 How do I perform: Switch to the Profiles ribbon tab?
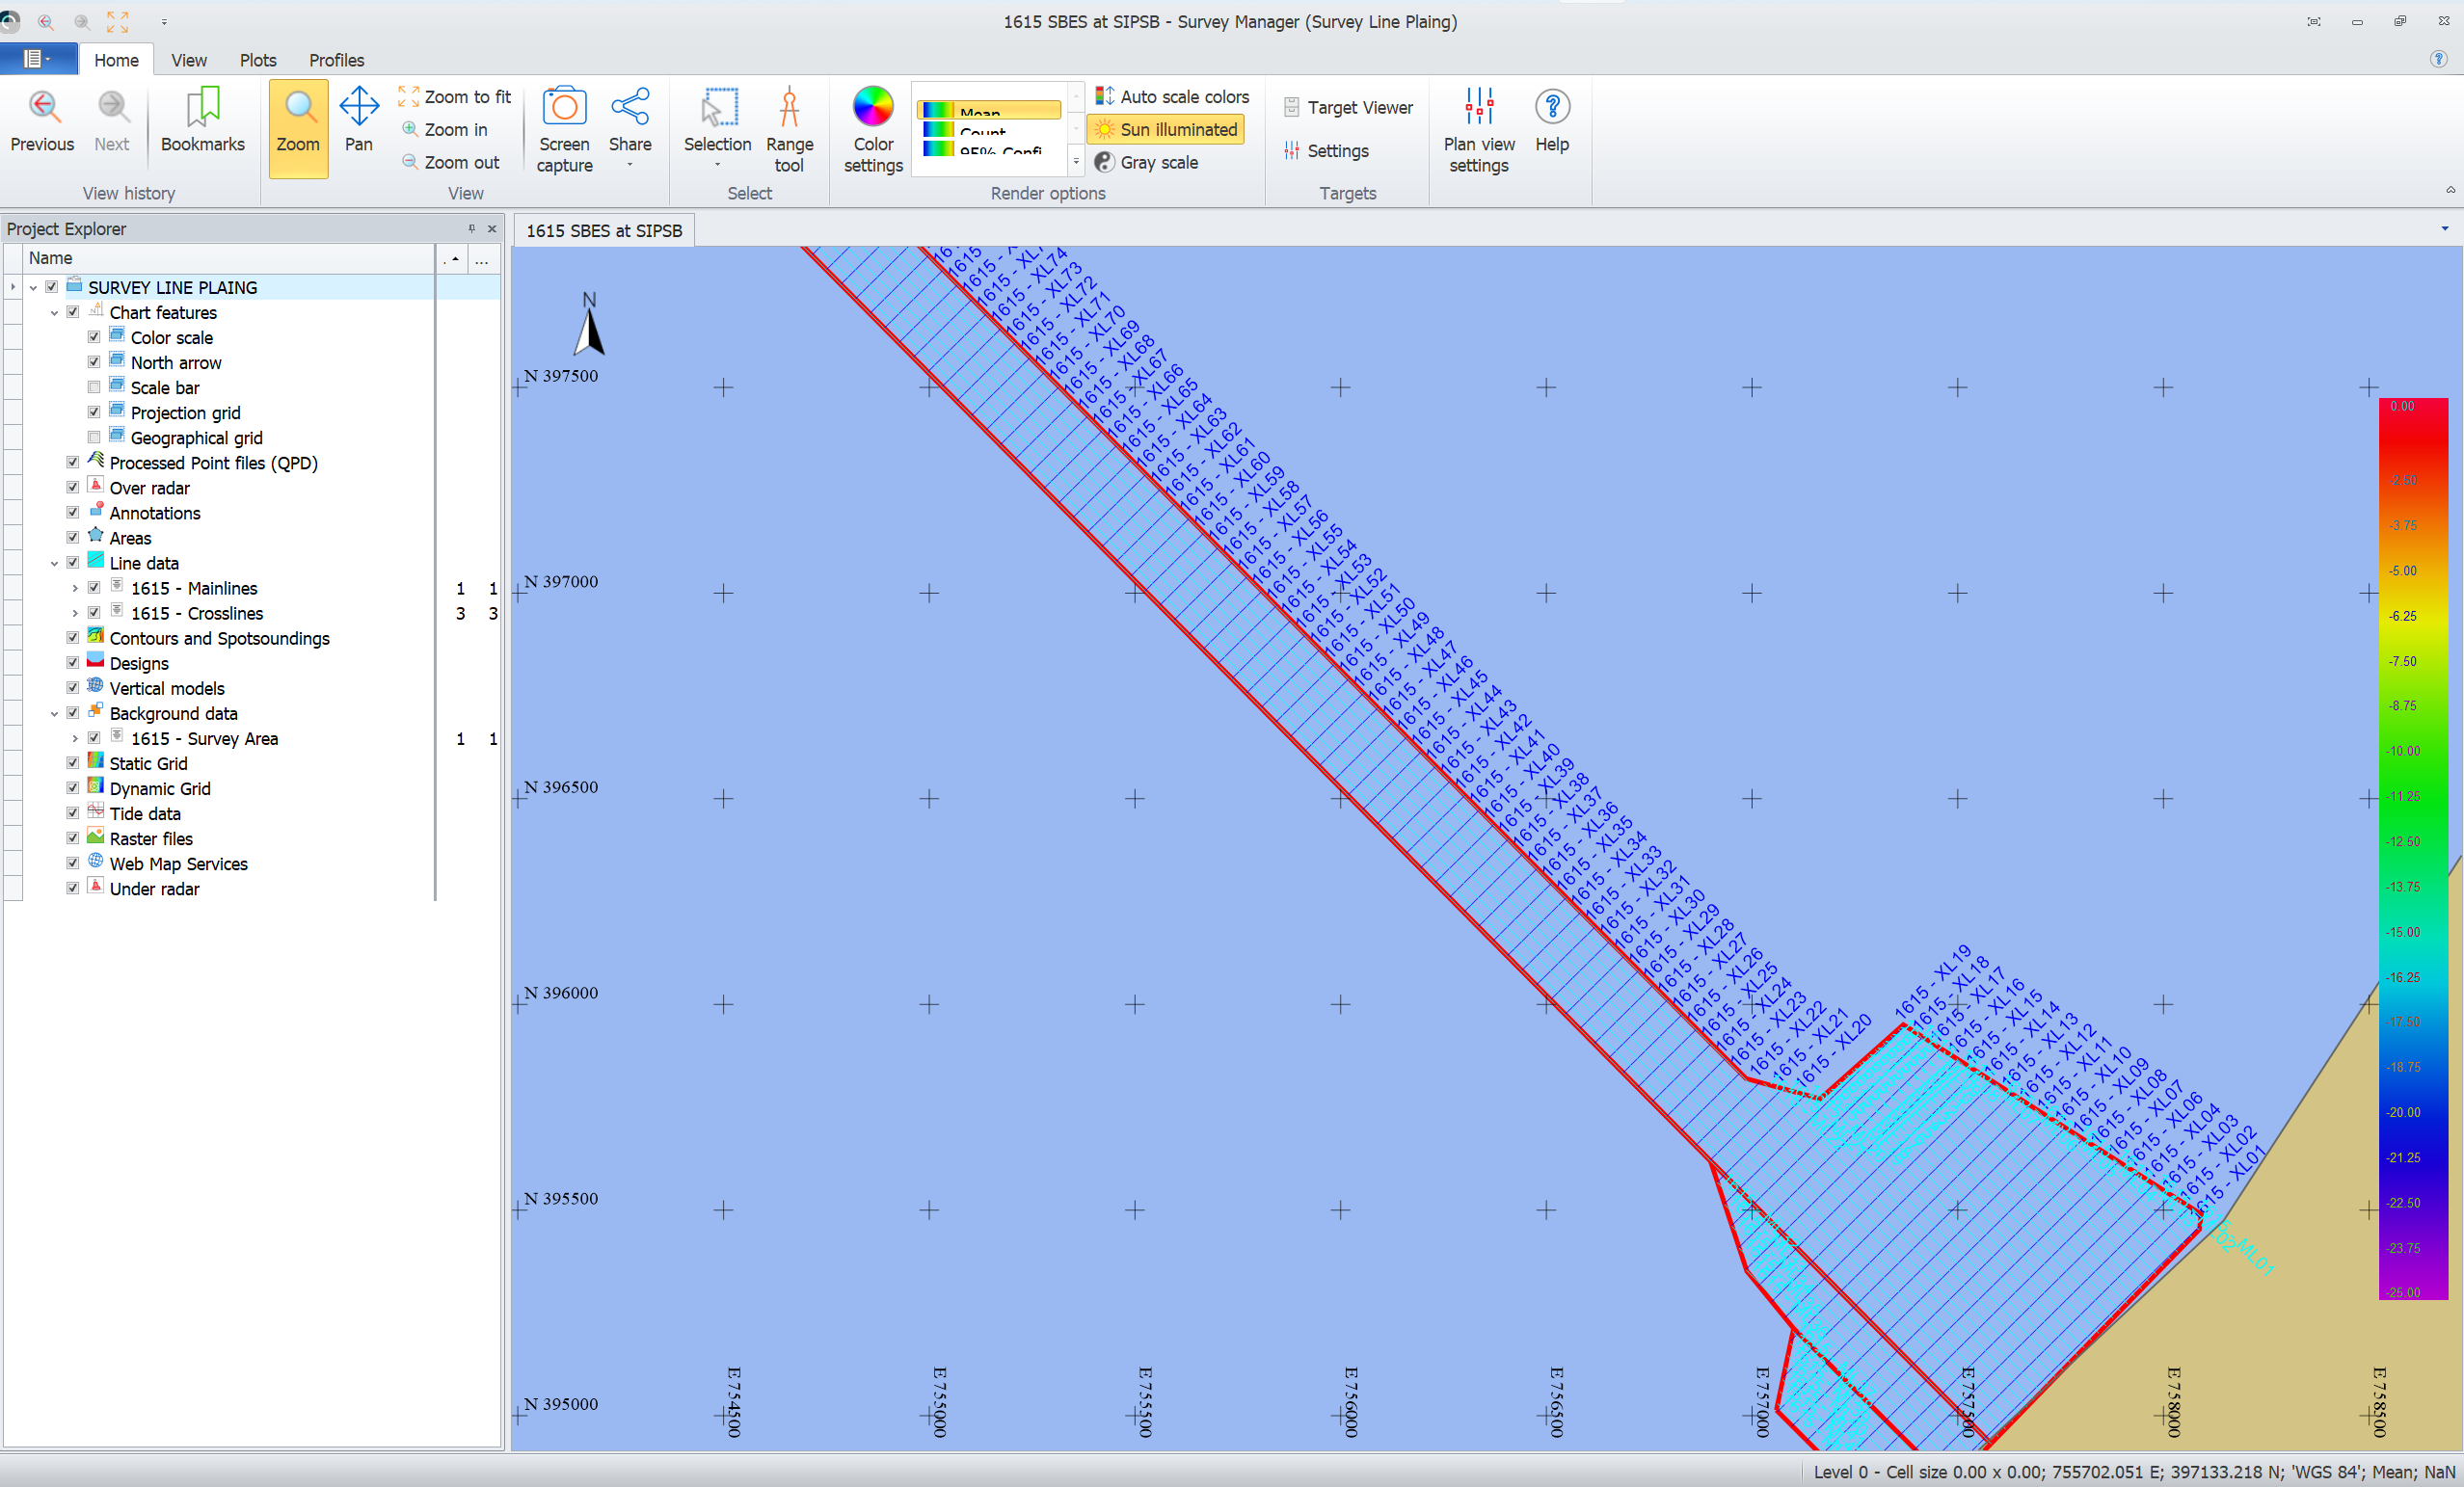tap(336, 60)
